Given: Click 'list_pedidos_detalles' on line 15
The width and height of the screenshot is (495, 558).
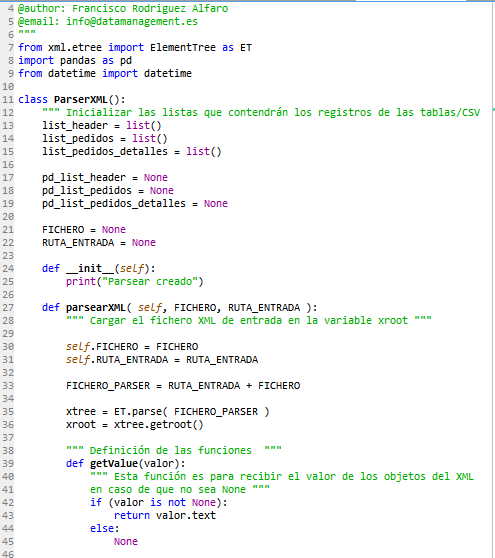Looking at the screenshot, I should tap(105, 152).
